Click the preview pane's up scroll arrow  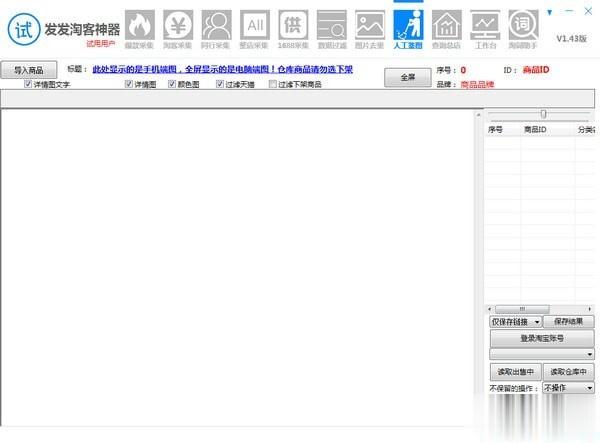(x=478, y=114)
